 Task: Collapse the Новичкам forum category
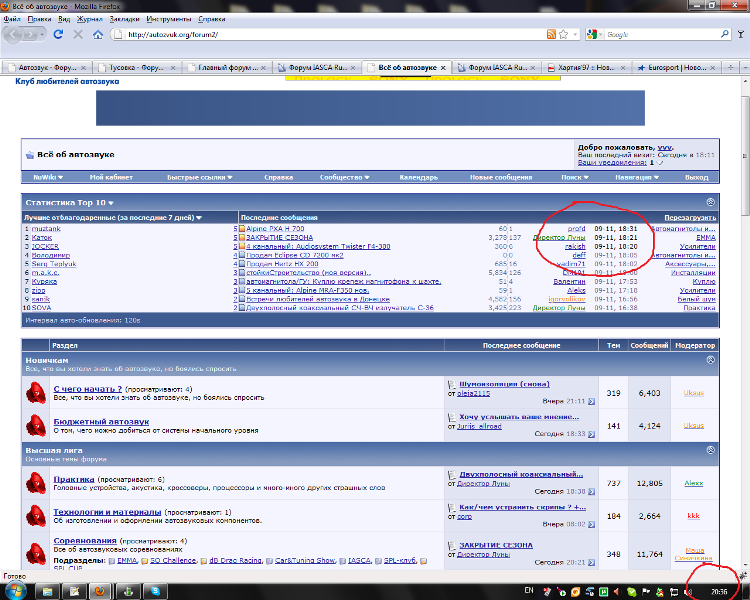[710, 359]
